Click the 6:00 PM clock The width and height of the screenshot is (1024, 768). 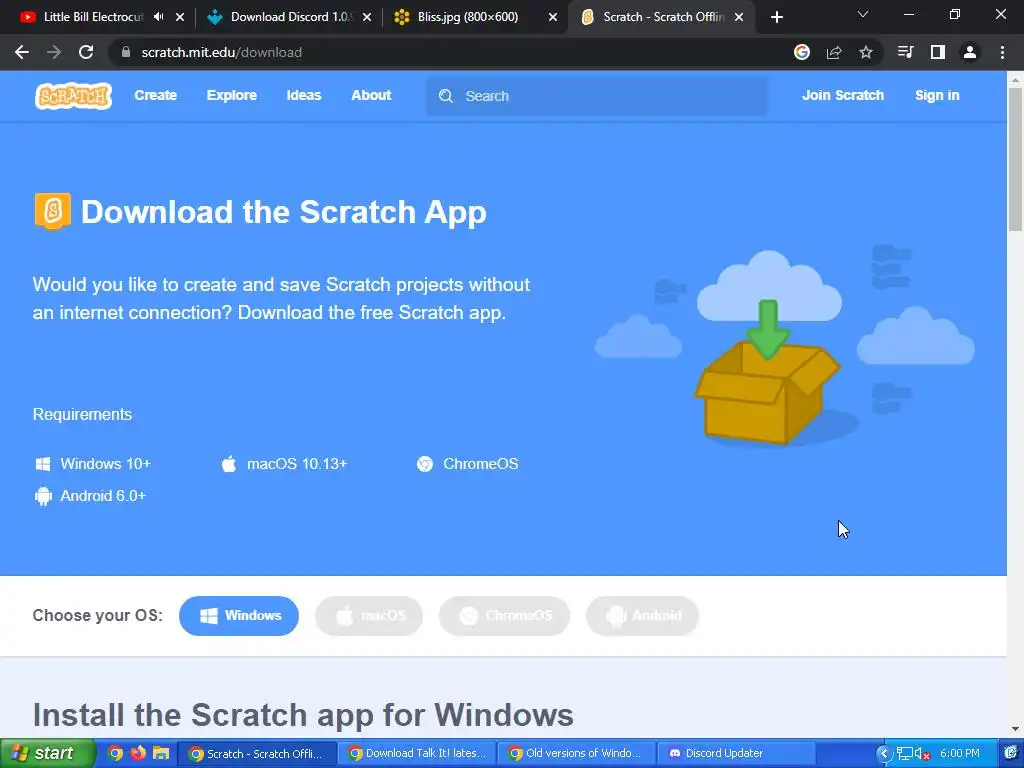960,754
